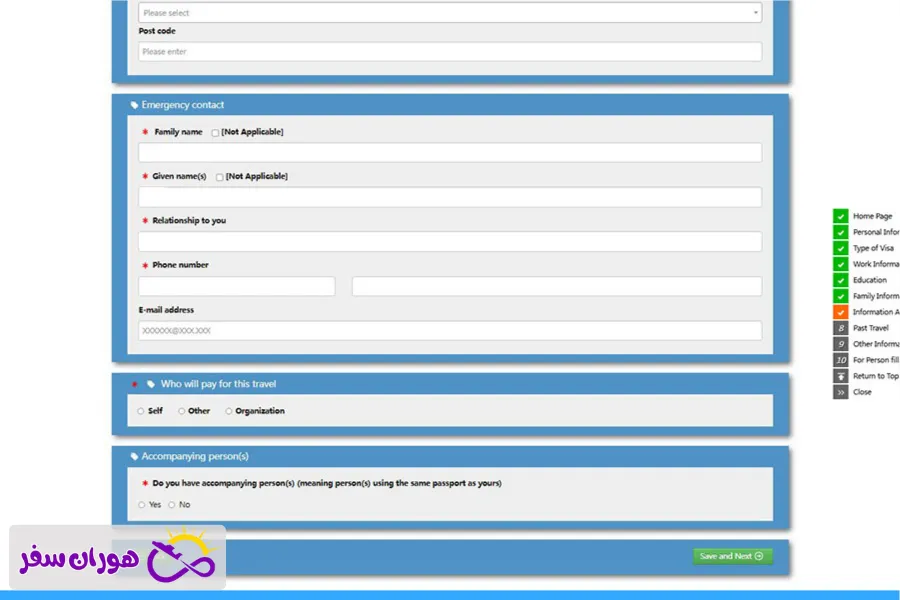This screenshot has height=600, width=900.
Task: Click the orange current-step checkmark icon
Action: pos(840,312)
